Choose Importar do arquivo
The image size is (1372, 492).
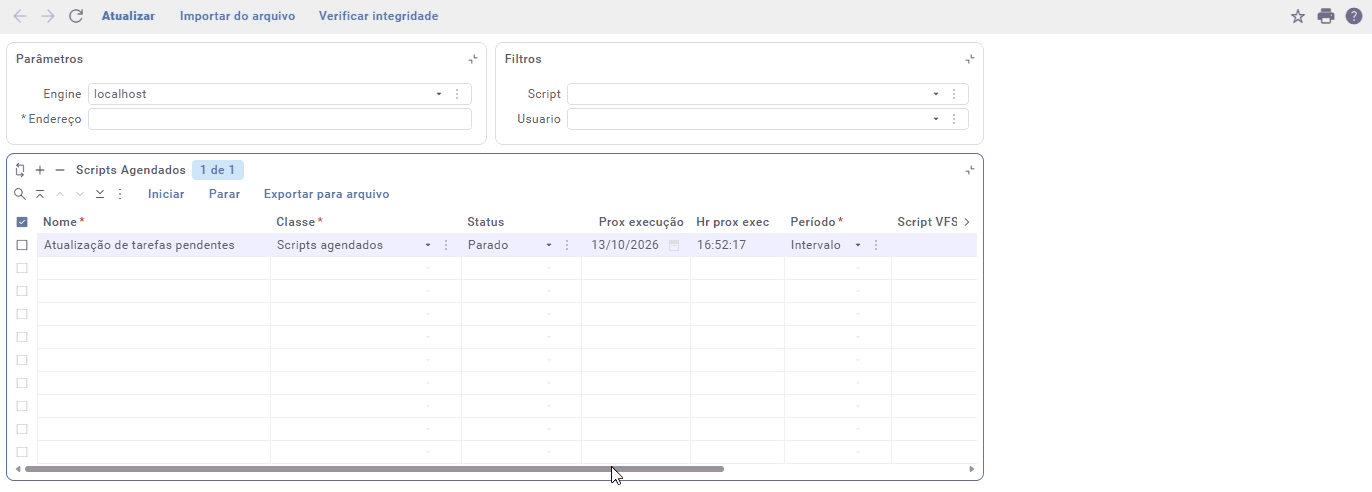tap(237, 16)
